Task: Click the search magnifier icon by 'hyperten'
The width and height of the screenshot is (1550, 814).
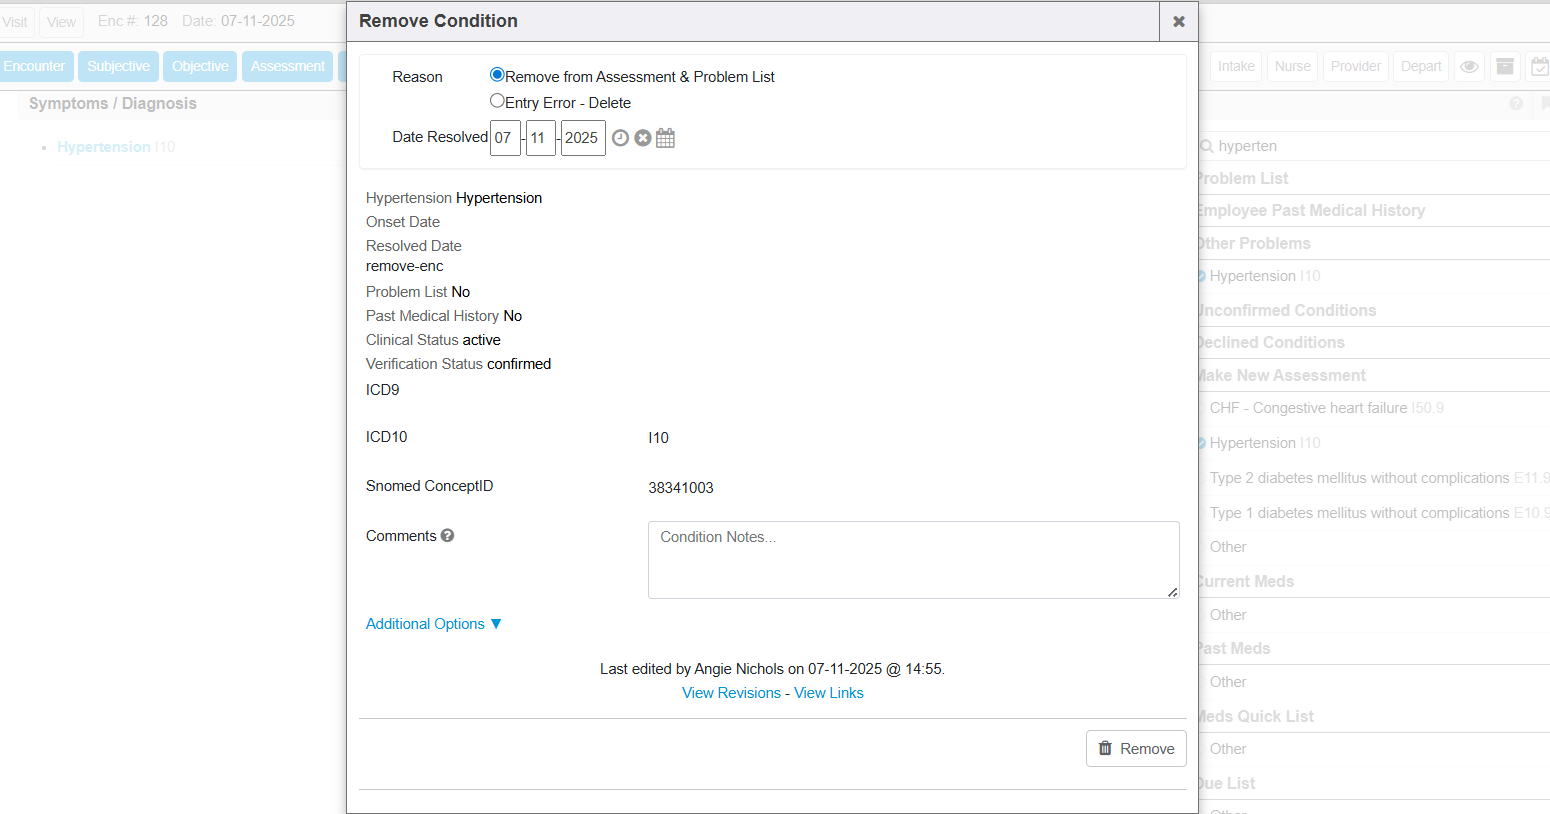Action: 1207,146
